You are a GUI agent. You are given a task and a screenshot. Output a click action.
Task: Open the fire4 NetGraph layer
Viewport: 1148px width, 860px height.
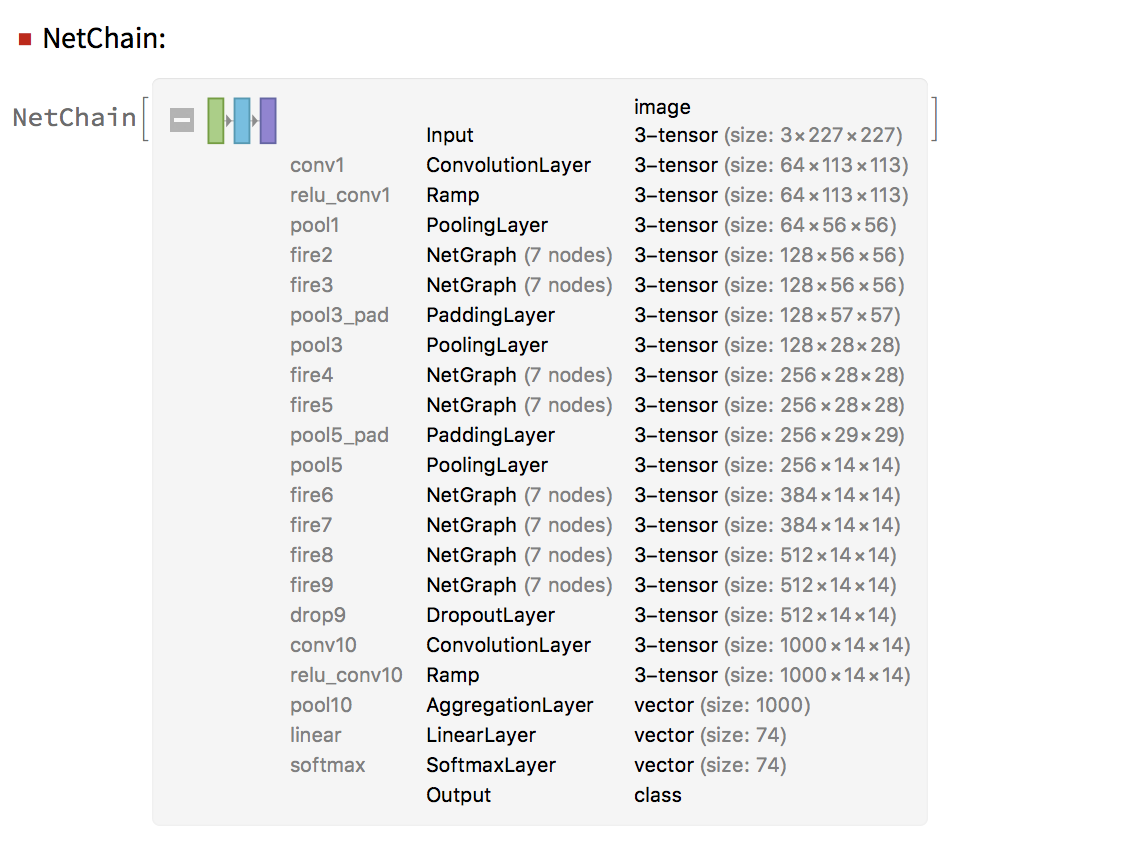pos(597,375)
